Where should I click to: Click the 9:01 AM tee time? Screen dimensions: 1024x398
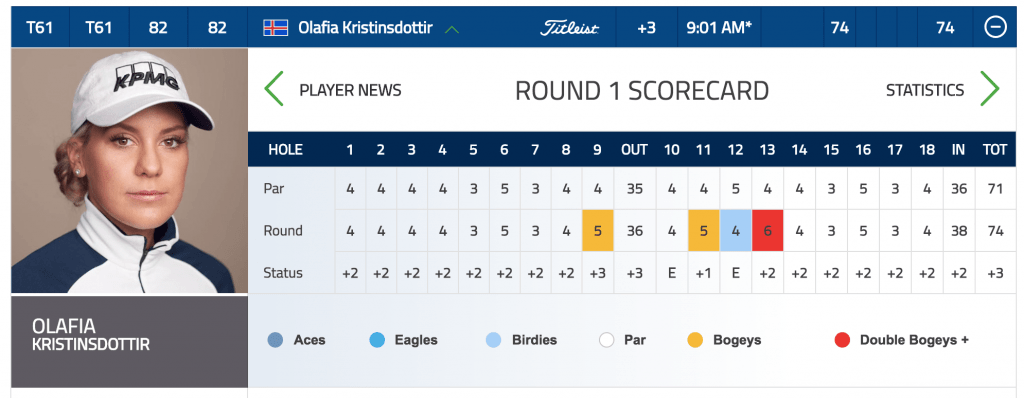click(x=719, y=28)
